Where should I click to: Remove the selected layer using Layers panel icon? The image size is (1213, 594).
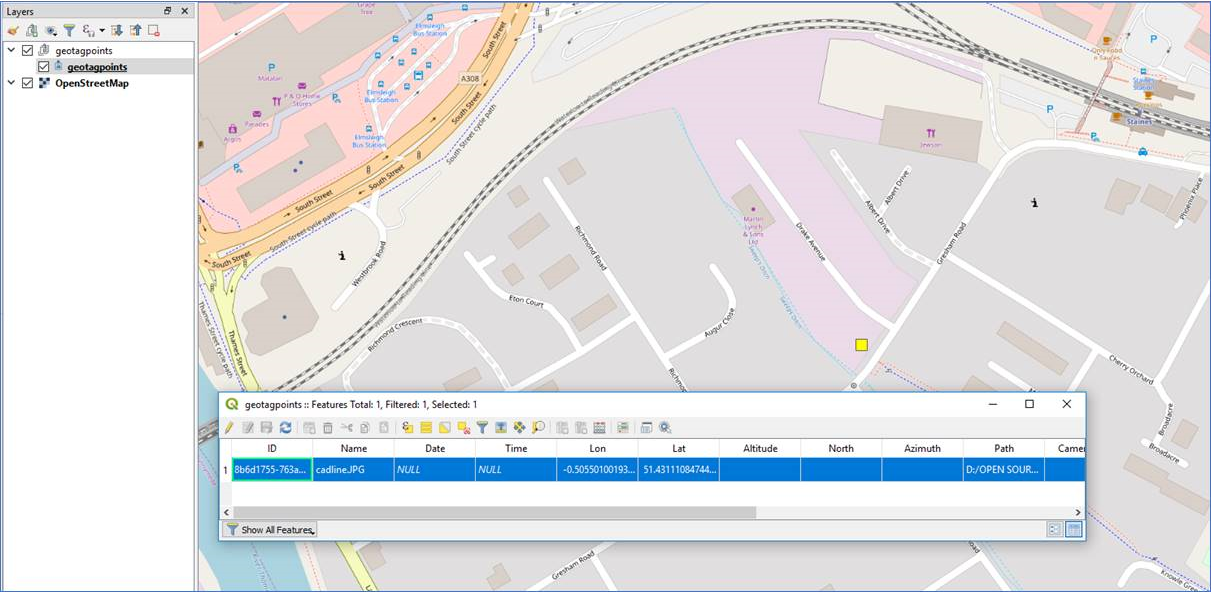(x=152, y=29)
